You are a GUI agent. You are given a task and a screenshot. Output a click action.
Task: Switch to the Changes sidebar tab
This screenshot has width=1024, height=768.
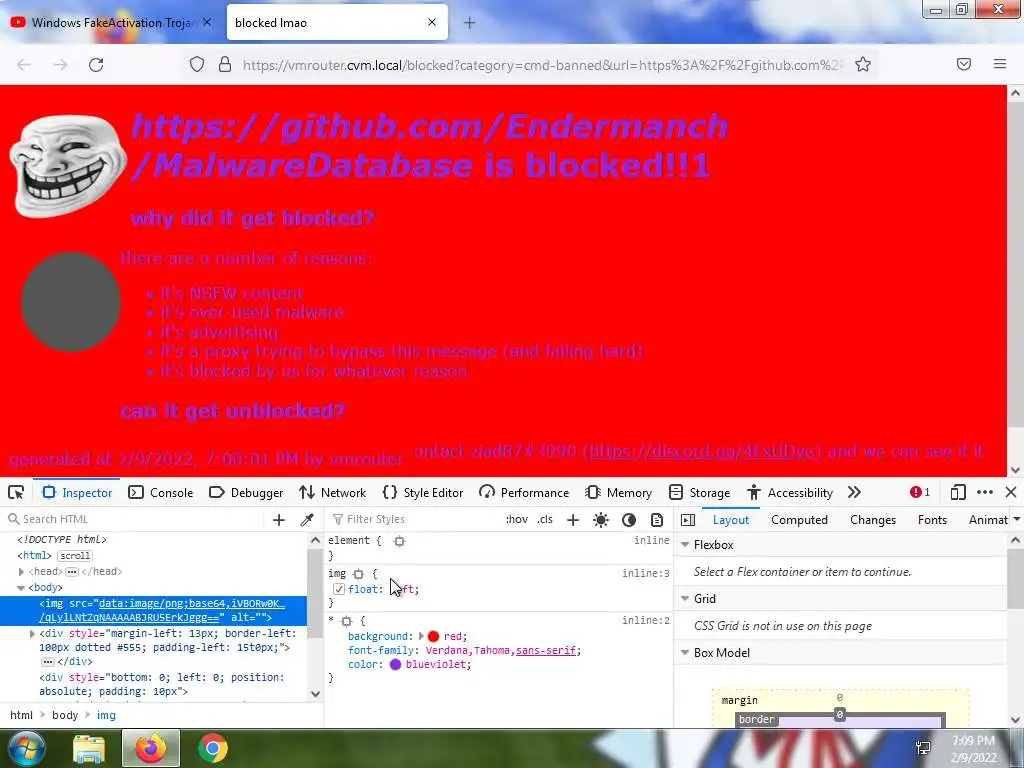coord(872,520)
